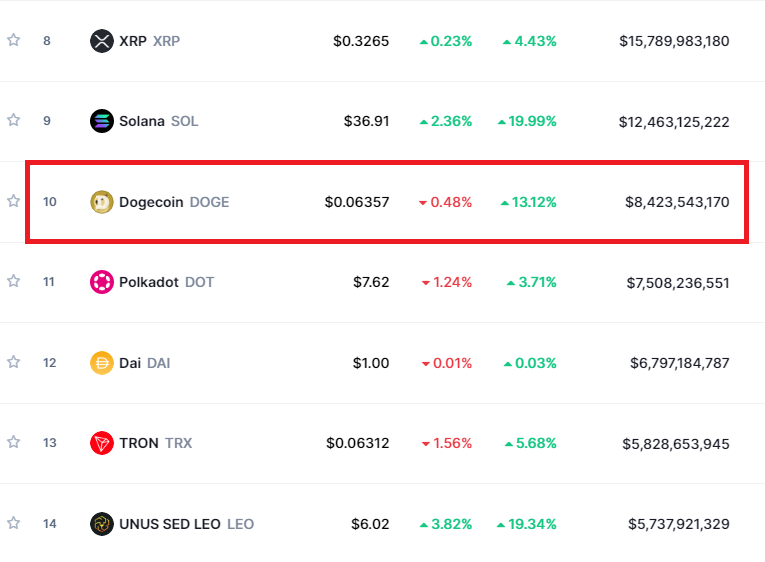Open the UNUS SED LEO link
765x562 pixels.
click(186, 523)
